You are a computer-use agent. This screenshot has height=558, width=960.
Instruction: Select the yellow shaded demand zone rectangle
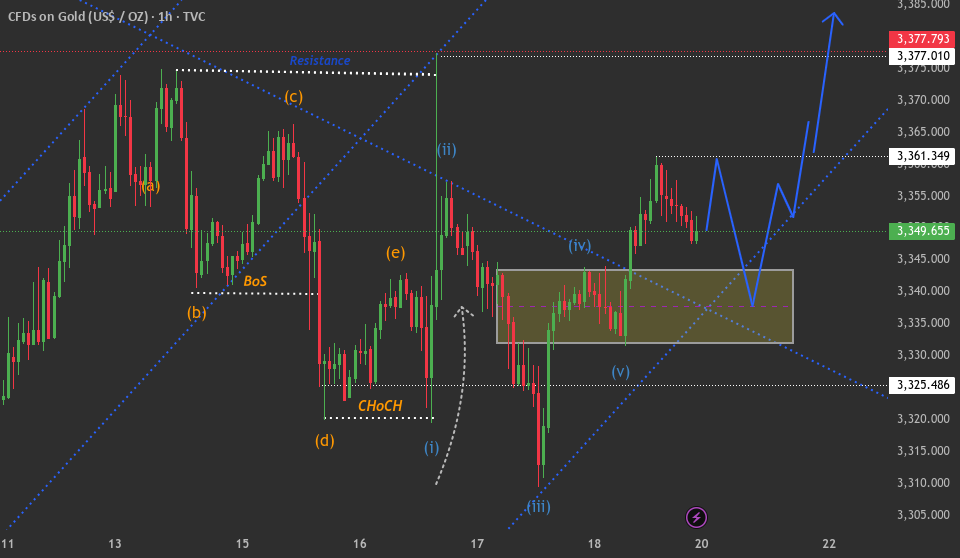click(x=645, y=306)
